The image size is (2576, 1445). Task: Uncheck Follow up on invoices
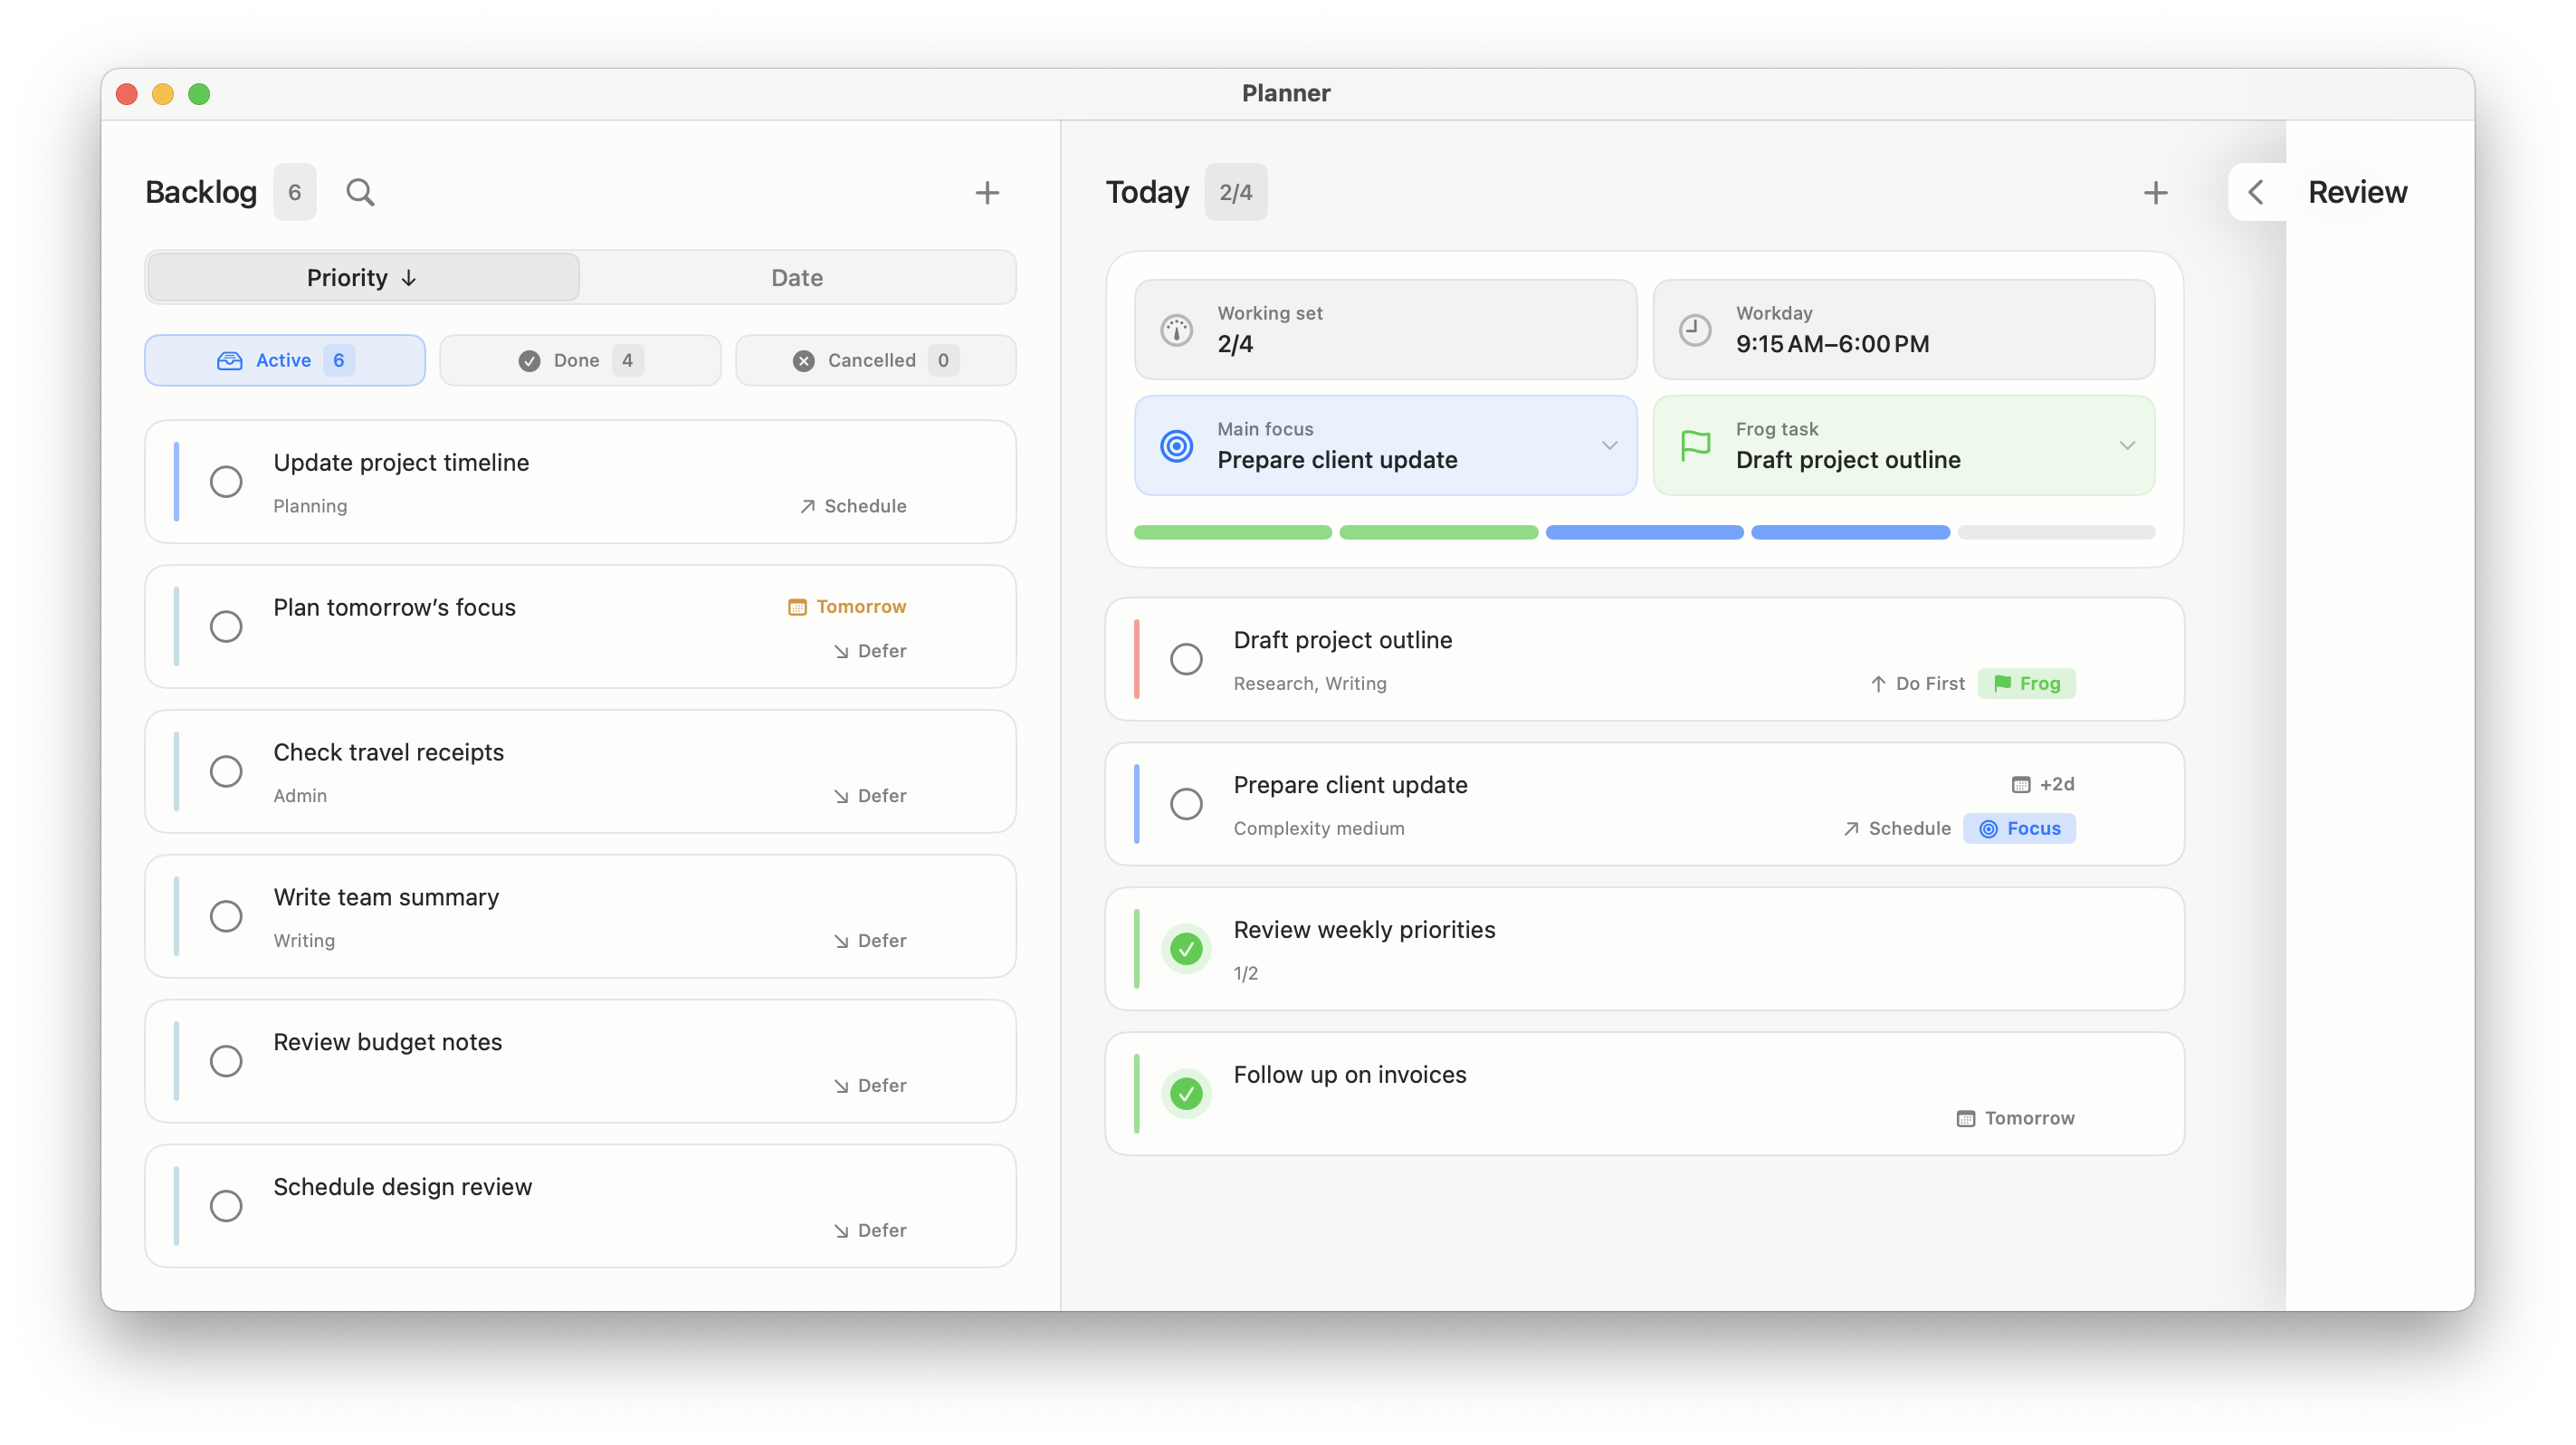point(1186,1093)
